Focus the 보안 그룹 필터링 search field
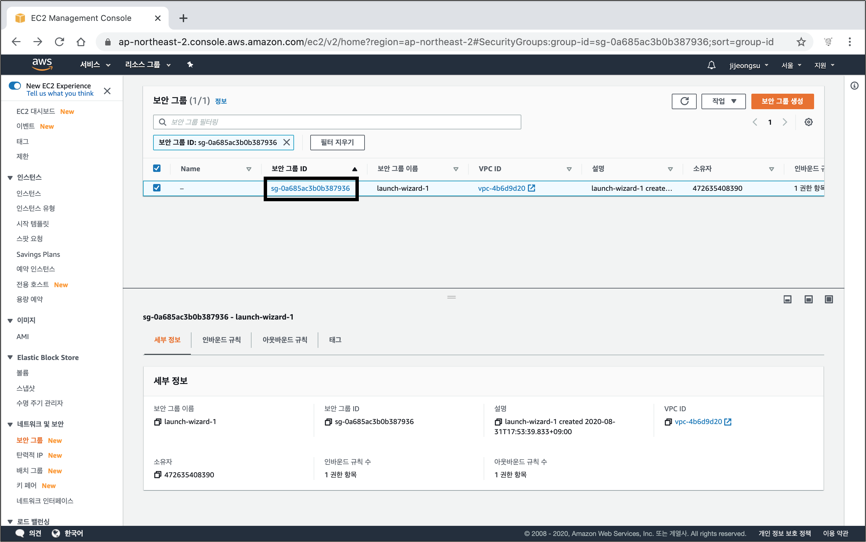 (x=337, y=122)
